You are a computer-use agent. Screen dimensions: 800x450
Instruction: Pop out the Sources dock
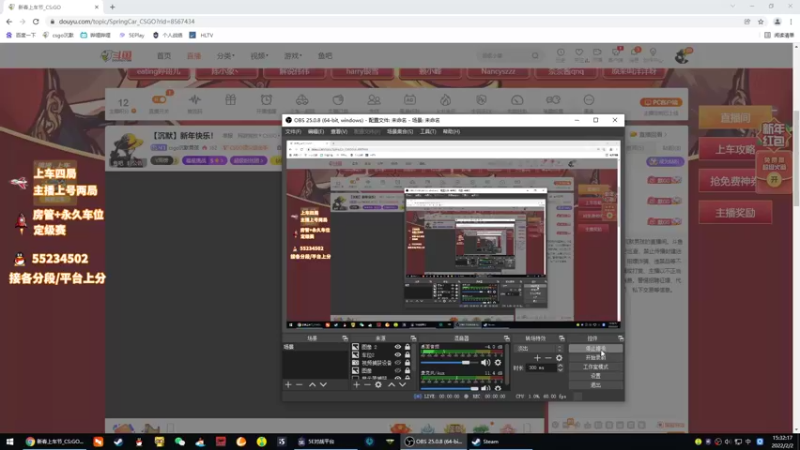click(x=413, y=338)
